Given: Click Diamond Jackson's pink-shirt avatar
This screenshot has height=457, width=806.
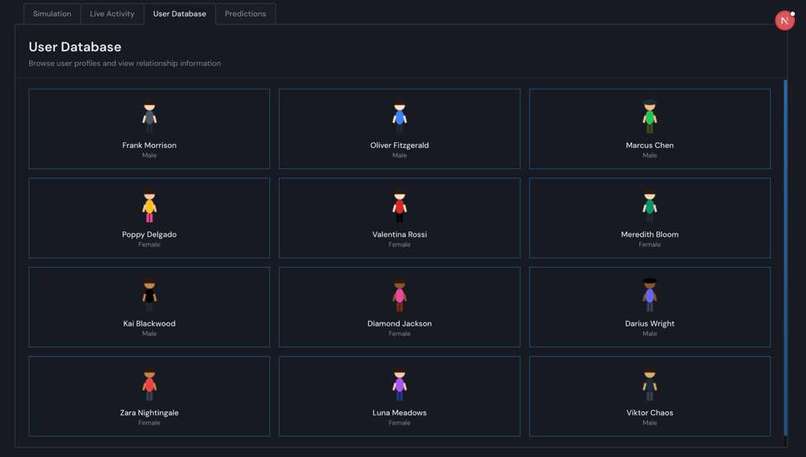Looking at the screenshot, I should (x=399, y=296).
